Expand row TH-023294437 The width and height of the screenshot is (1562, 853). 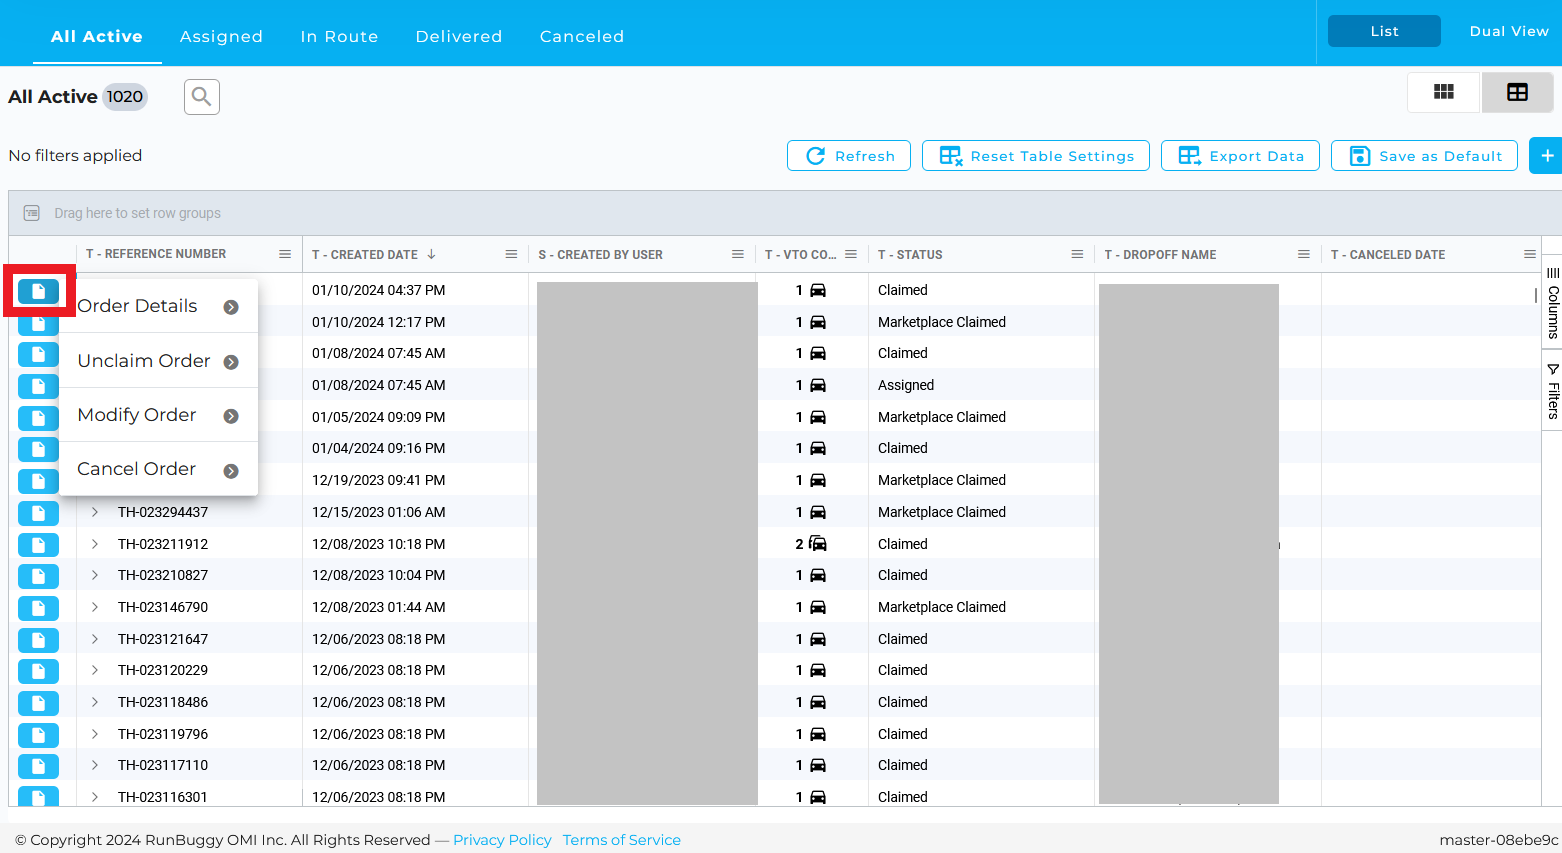(x=95, y=512)
